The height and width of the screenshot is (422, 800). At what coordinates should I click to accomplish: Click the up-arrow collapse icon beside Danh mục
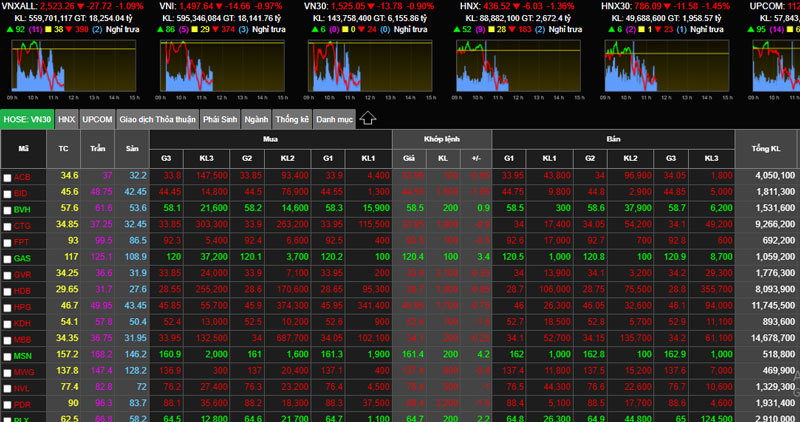click(368, 119)
